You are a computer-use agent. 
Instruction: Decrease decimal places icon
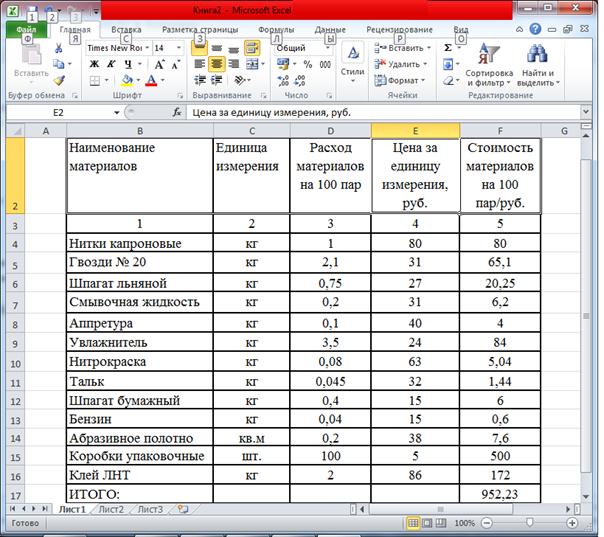tap(300, 81)
